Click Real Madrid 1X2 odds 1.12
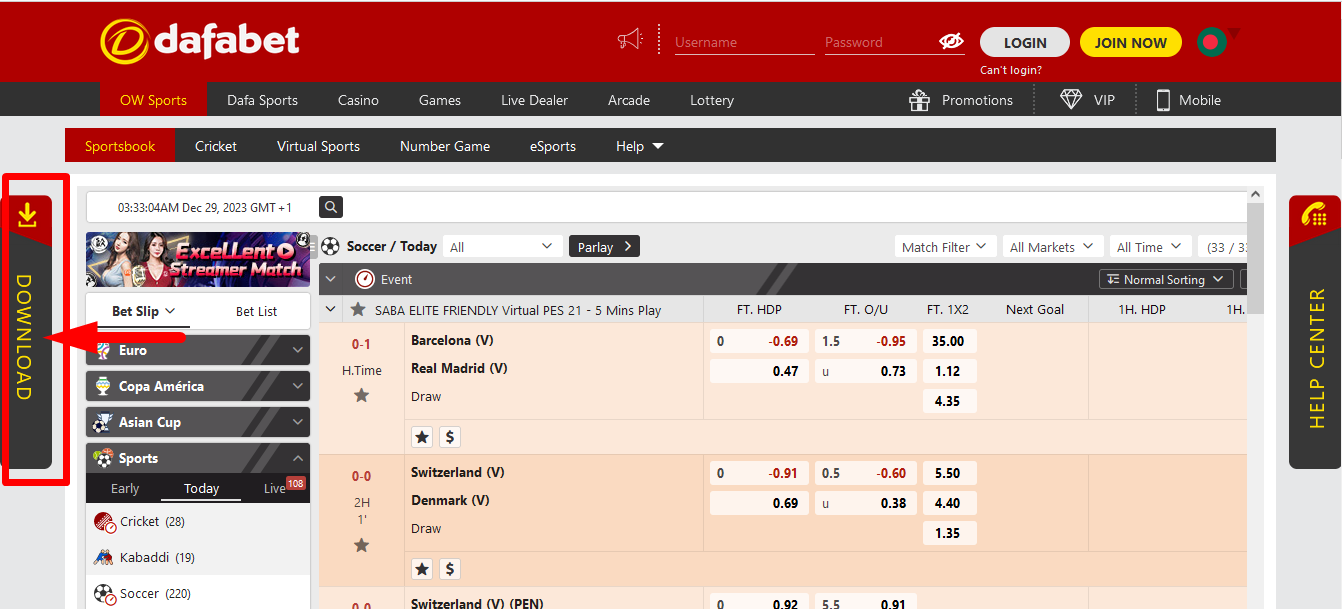This screenshot has width=1342, height=611. (x=949, y=371)
